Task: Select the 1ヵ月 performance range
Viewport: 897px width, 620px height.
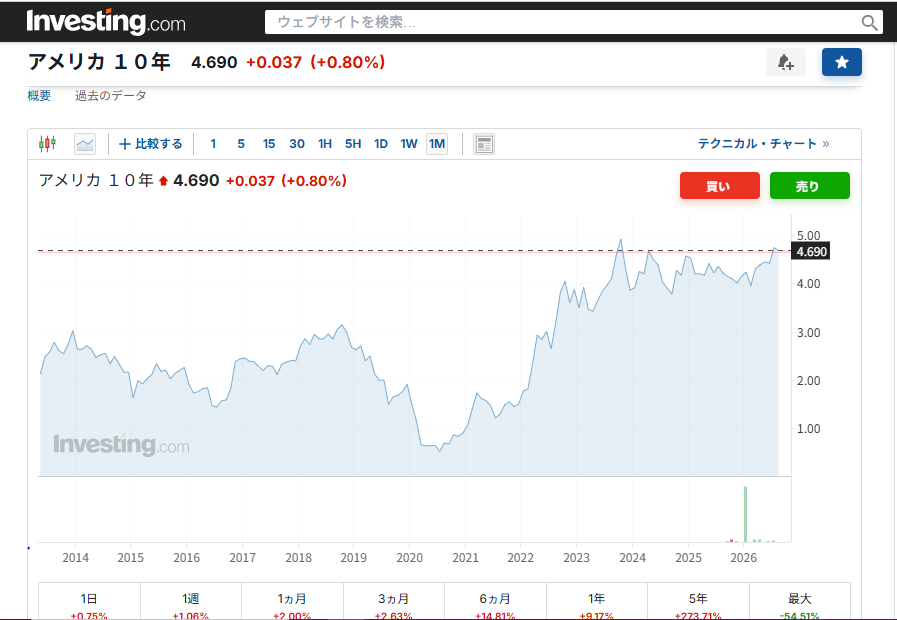Action: 292,601
